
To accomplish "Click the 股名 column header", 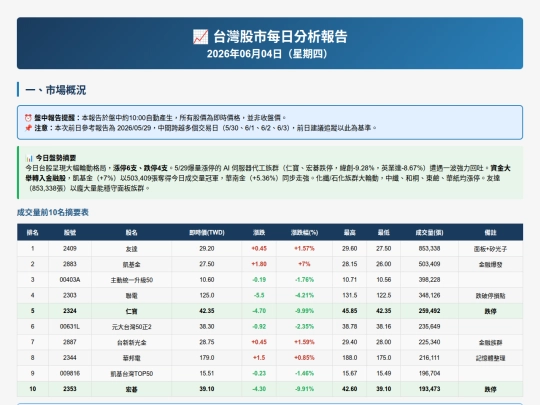I will pyautogui.click(x=132, y=232).
